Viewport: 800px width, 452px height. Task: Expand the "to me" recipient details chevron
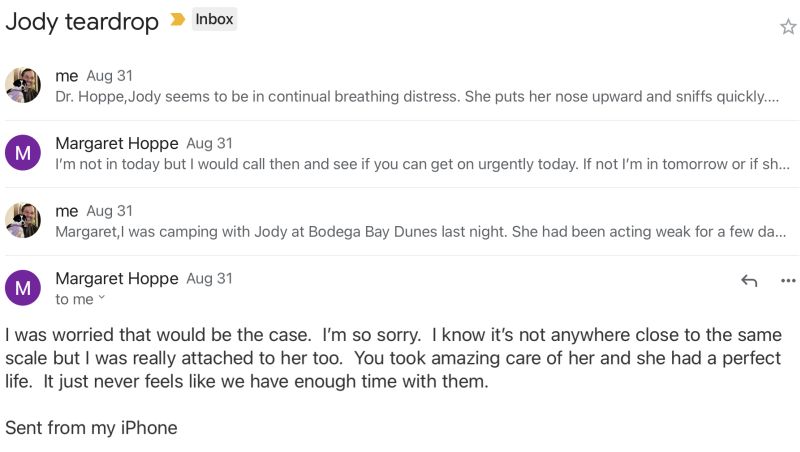coord(101,300)
